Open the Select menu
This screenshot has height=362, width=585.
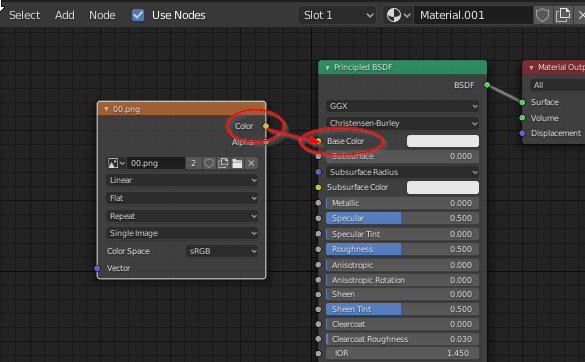click(x=25, y=15)
